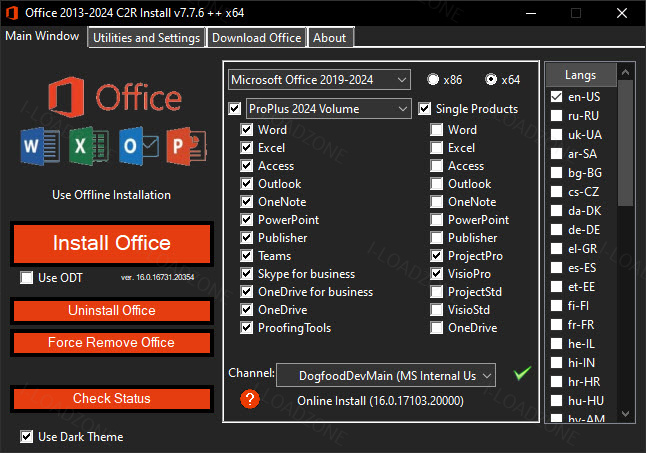The width and height of the screenshot is (646, 453).
Task: Check Outlook under Single Products
Action: pos(436,184)
